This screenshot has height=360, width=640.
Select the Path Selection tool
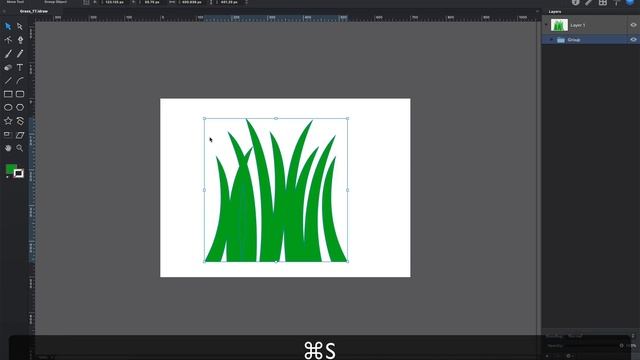click(x=20, y=27)
